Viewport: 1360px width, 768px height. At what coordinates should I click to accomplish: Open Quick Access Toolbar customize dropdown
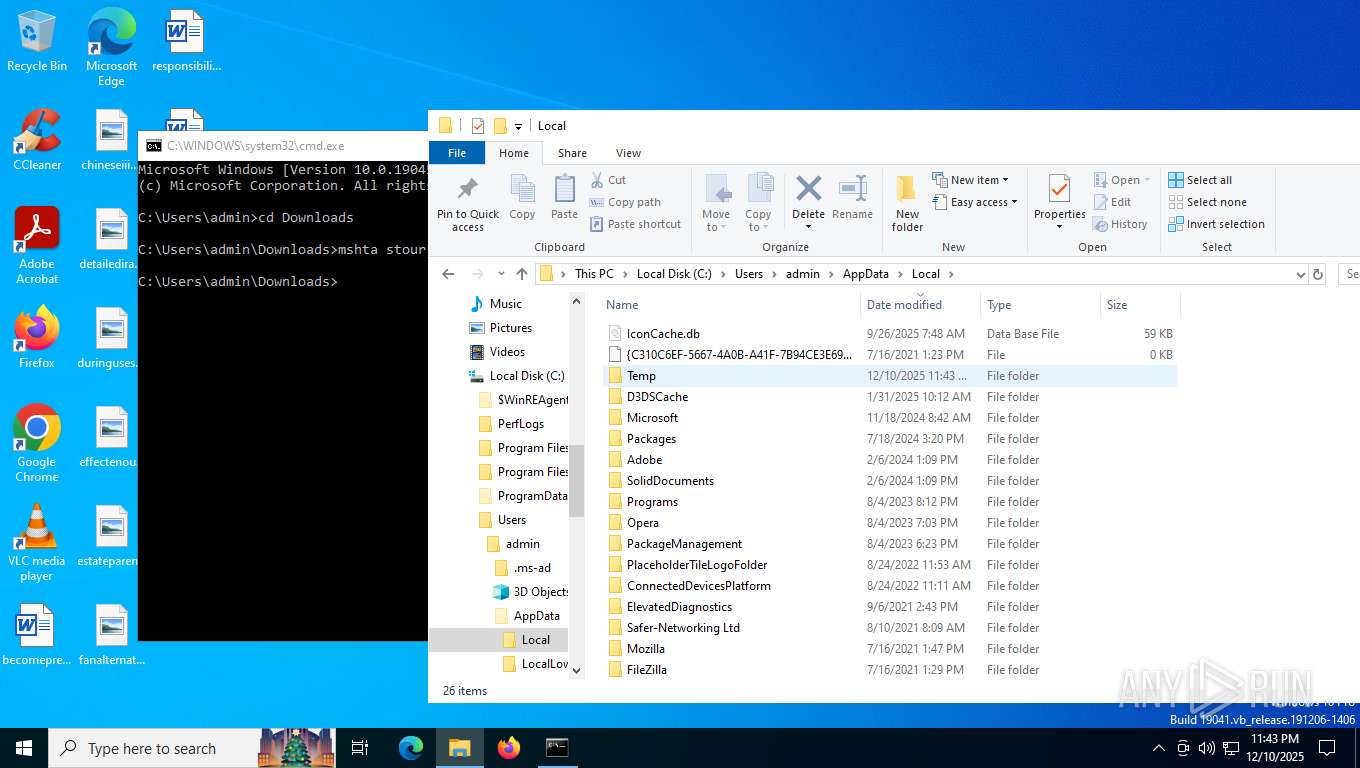point(518,126)
